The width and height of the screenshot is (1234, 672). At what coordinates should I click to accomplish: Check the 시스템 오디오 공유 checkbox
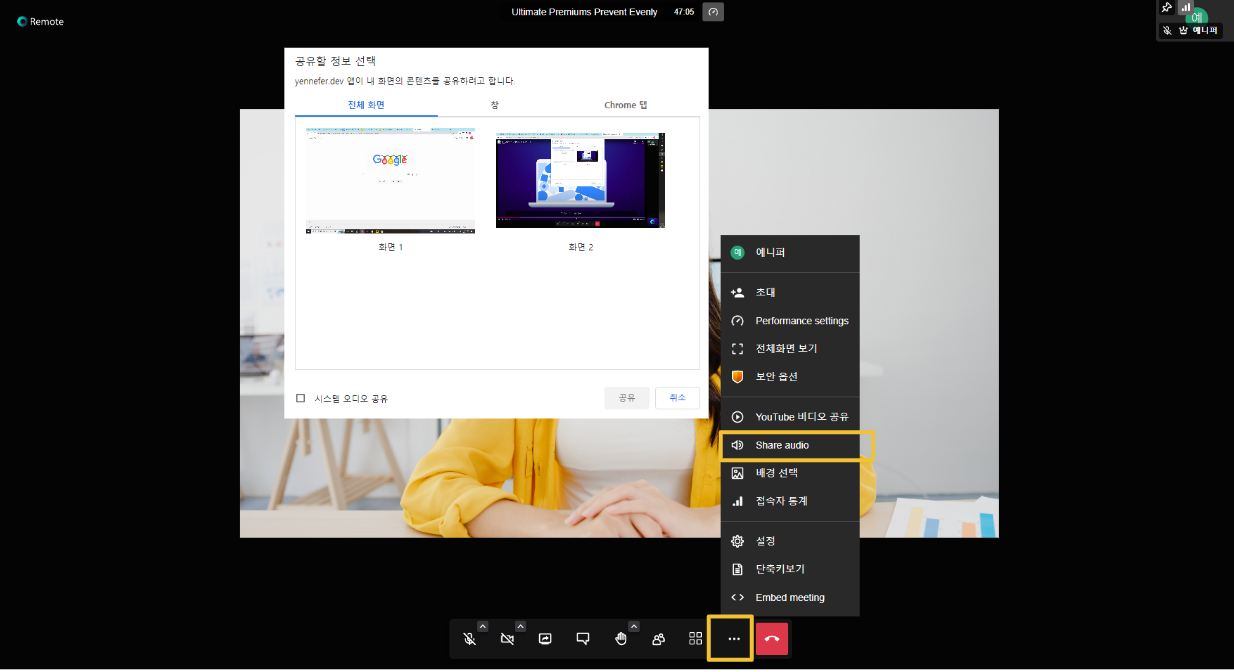[x=300, y=398]
